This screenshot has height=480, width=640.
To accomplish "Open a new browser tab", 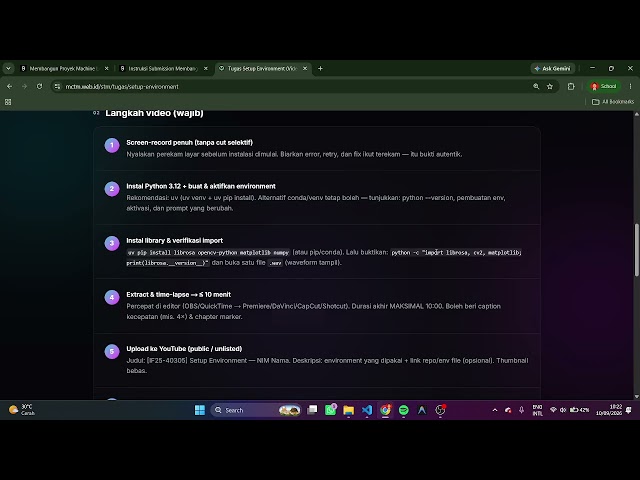I will coord(320,69).
